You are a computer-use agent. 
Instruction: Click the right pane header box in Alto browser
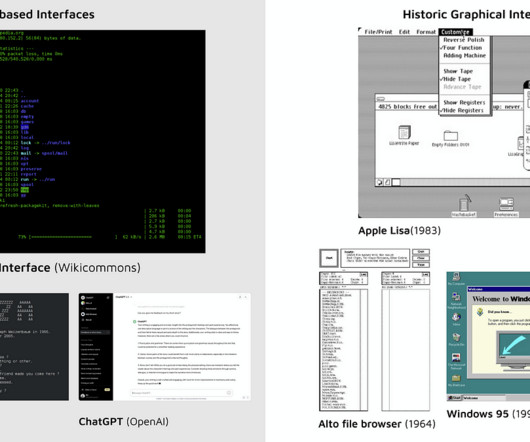pyautogui.click(x=406, y=278)
